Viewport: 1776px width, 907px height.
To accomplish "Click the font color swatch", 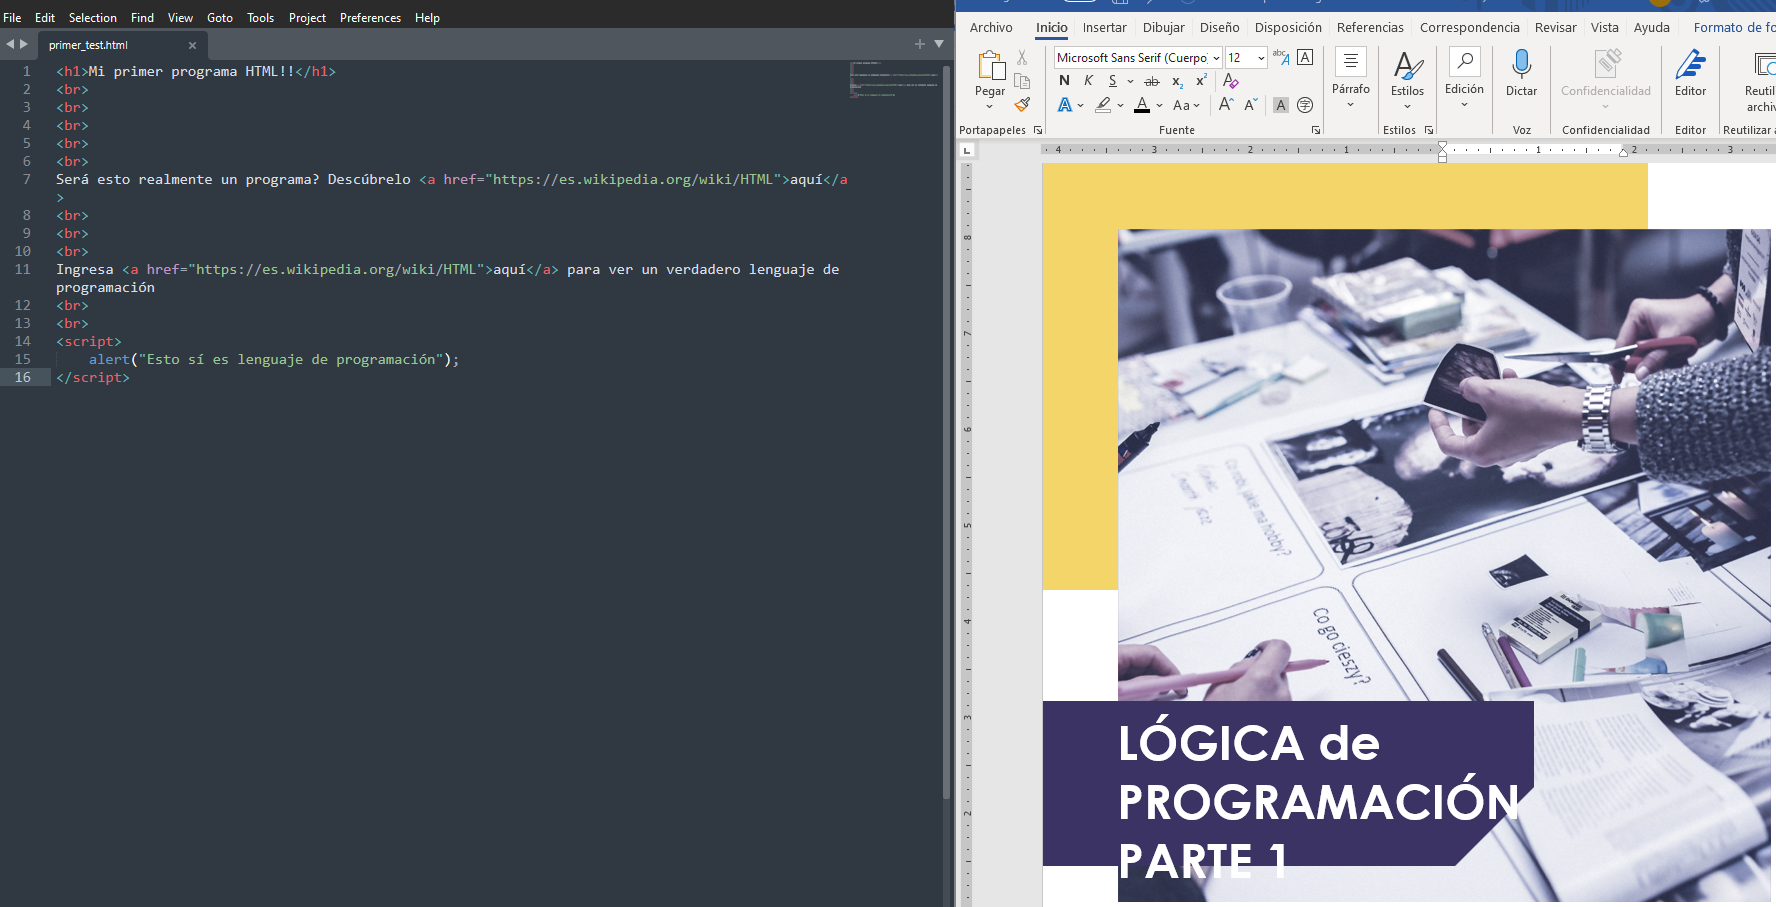I will [1144, 105].
